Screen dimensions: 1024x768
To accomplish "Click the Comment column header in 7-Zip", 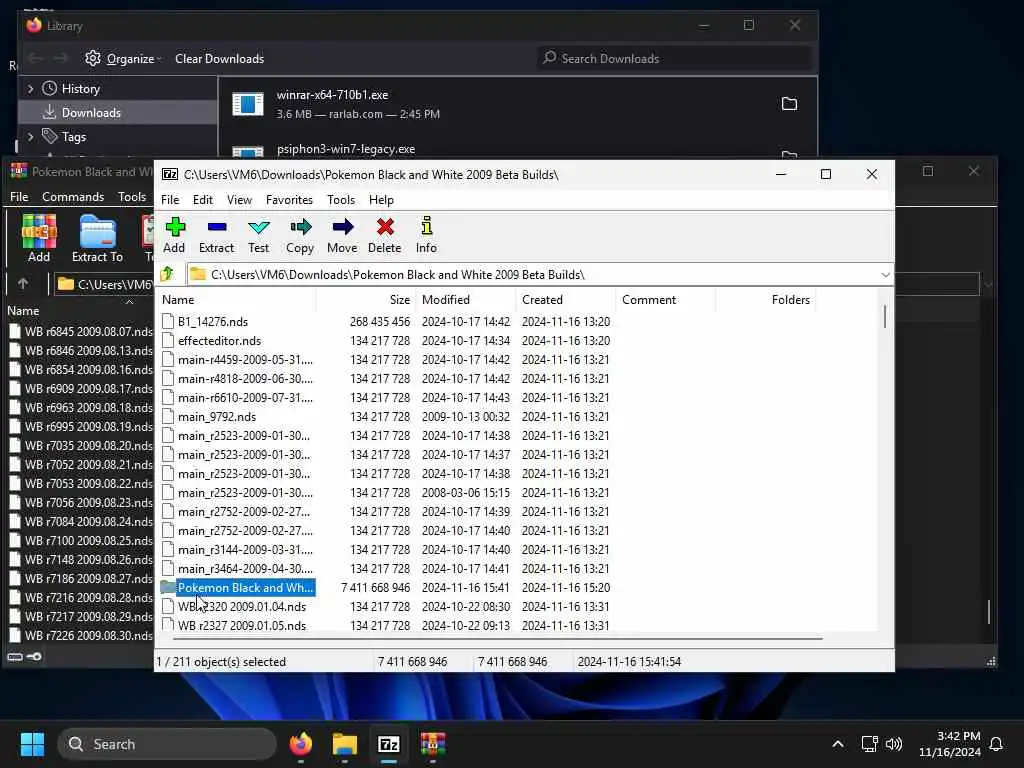I will pos(665,300).
